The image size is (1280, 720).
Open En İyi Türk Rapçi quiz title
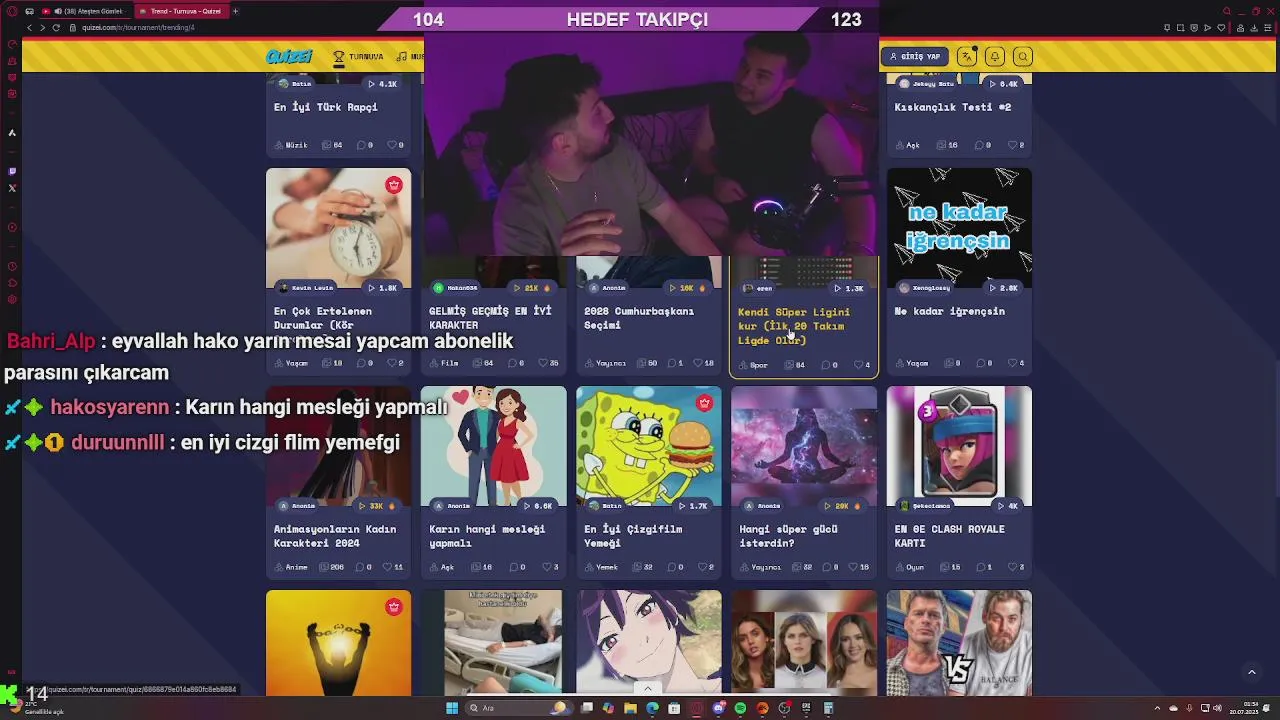click(x=325, y=107)
